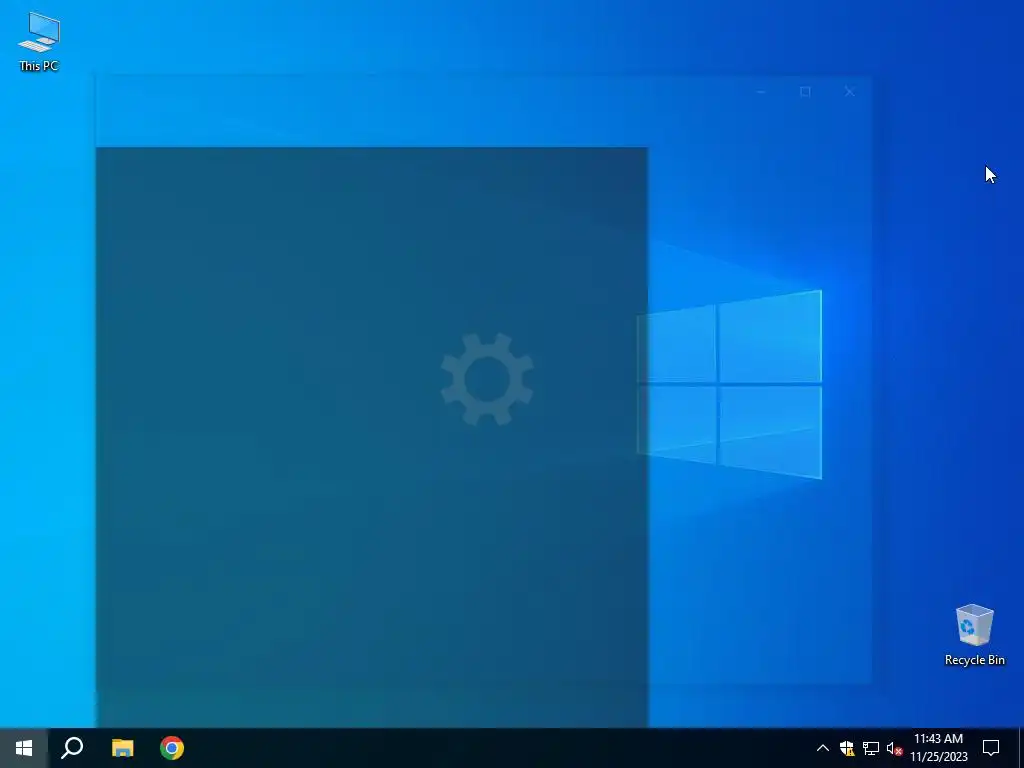This screenshot has height=768, width=1024.
Task: Open the Action Center notifications icon
Action: point(991,748)
